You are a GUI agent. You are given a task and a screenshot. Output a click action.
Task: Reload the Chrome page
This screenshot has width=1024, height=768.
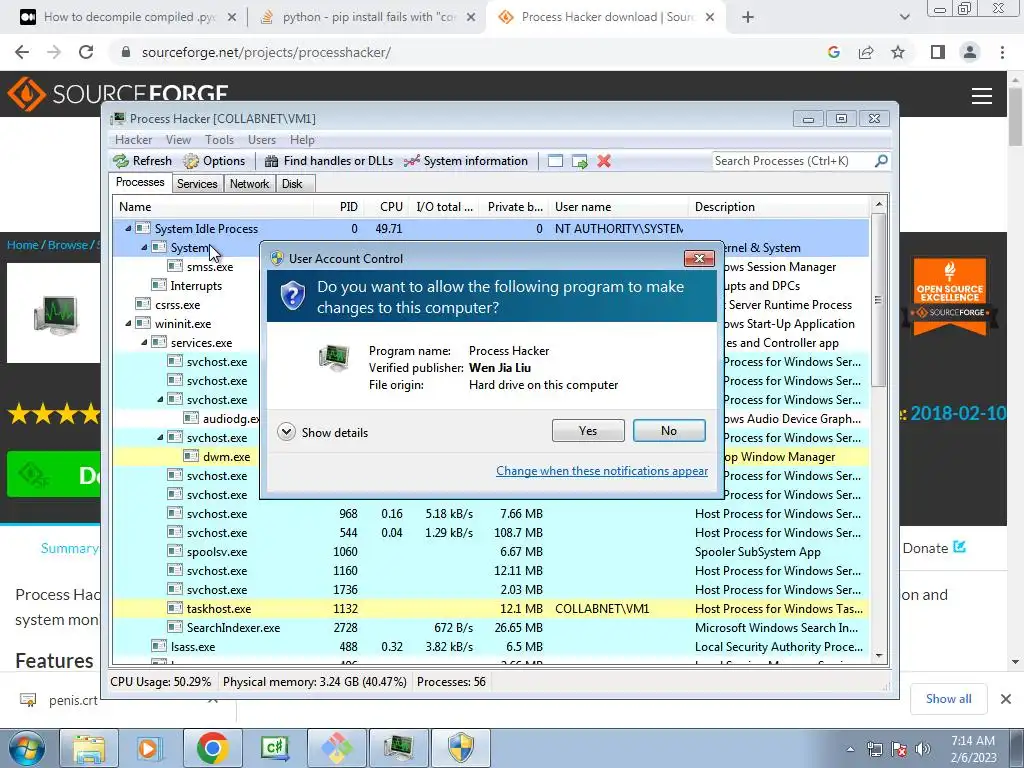click(86, 52)
